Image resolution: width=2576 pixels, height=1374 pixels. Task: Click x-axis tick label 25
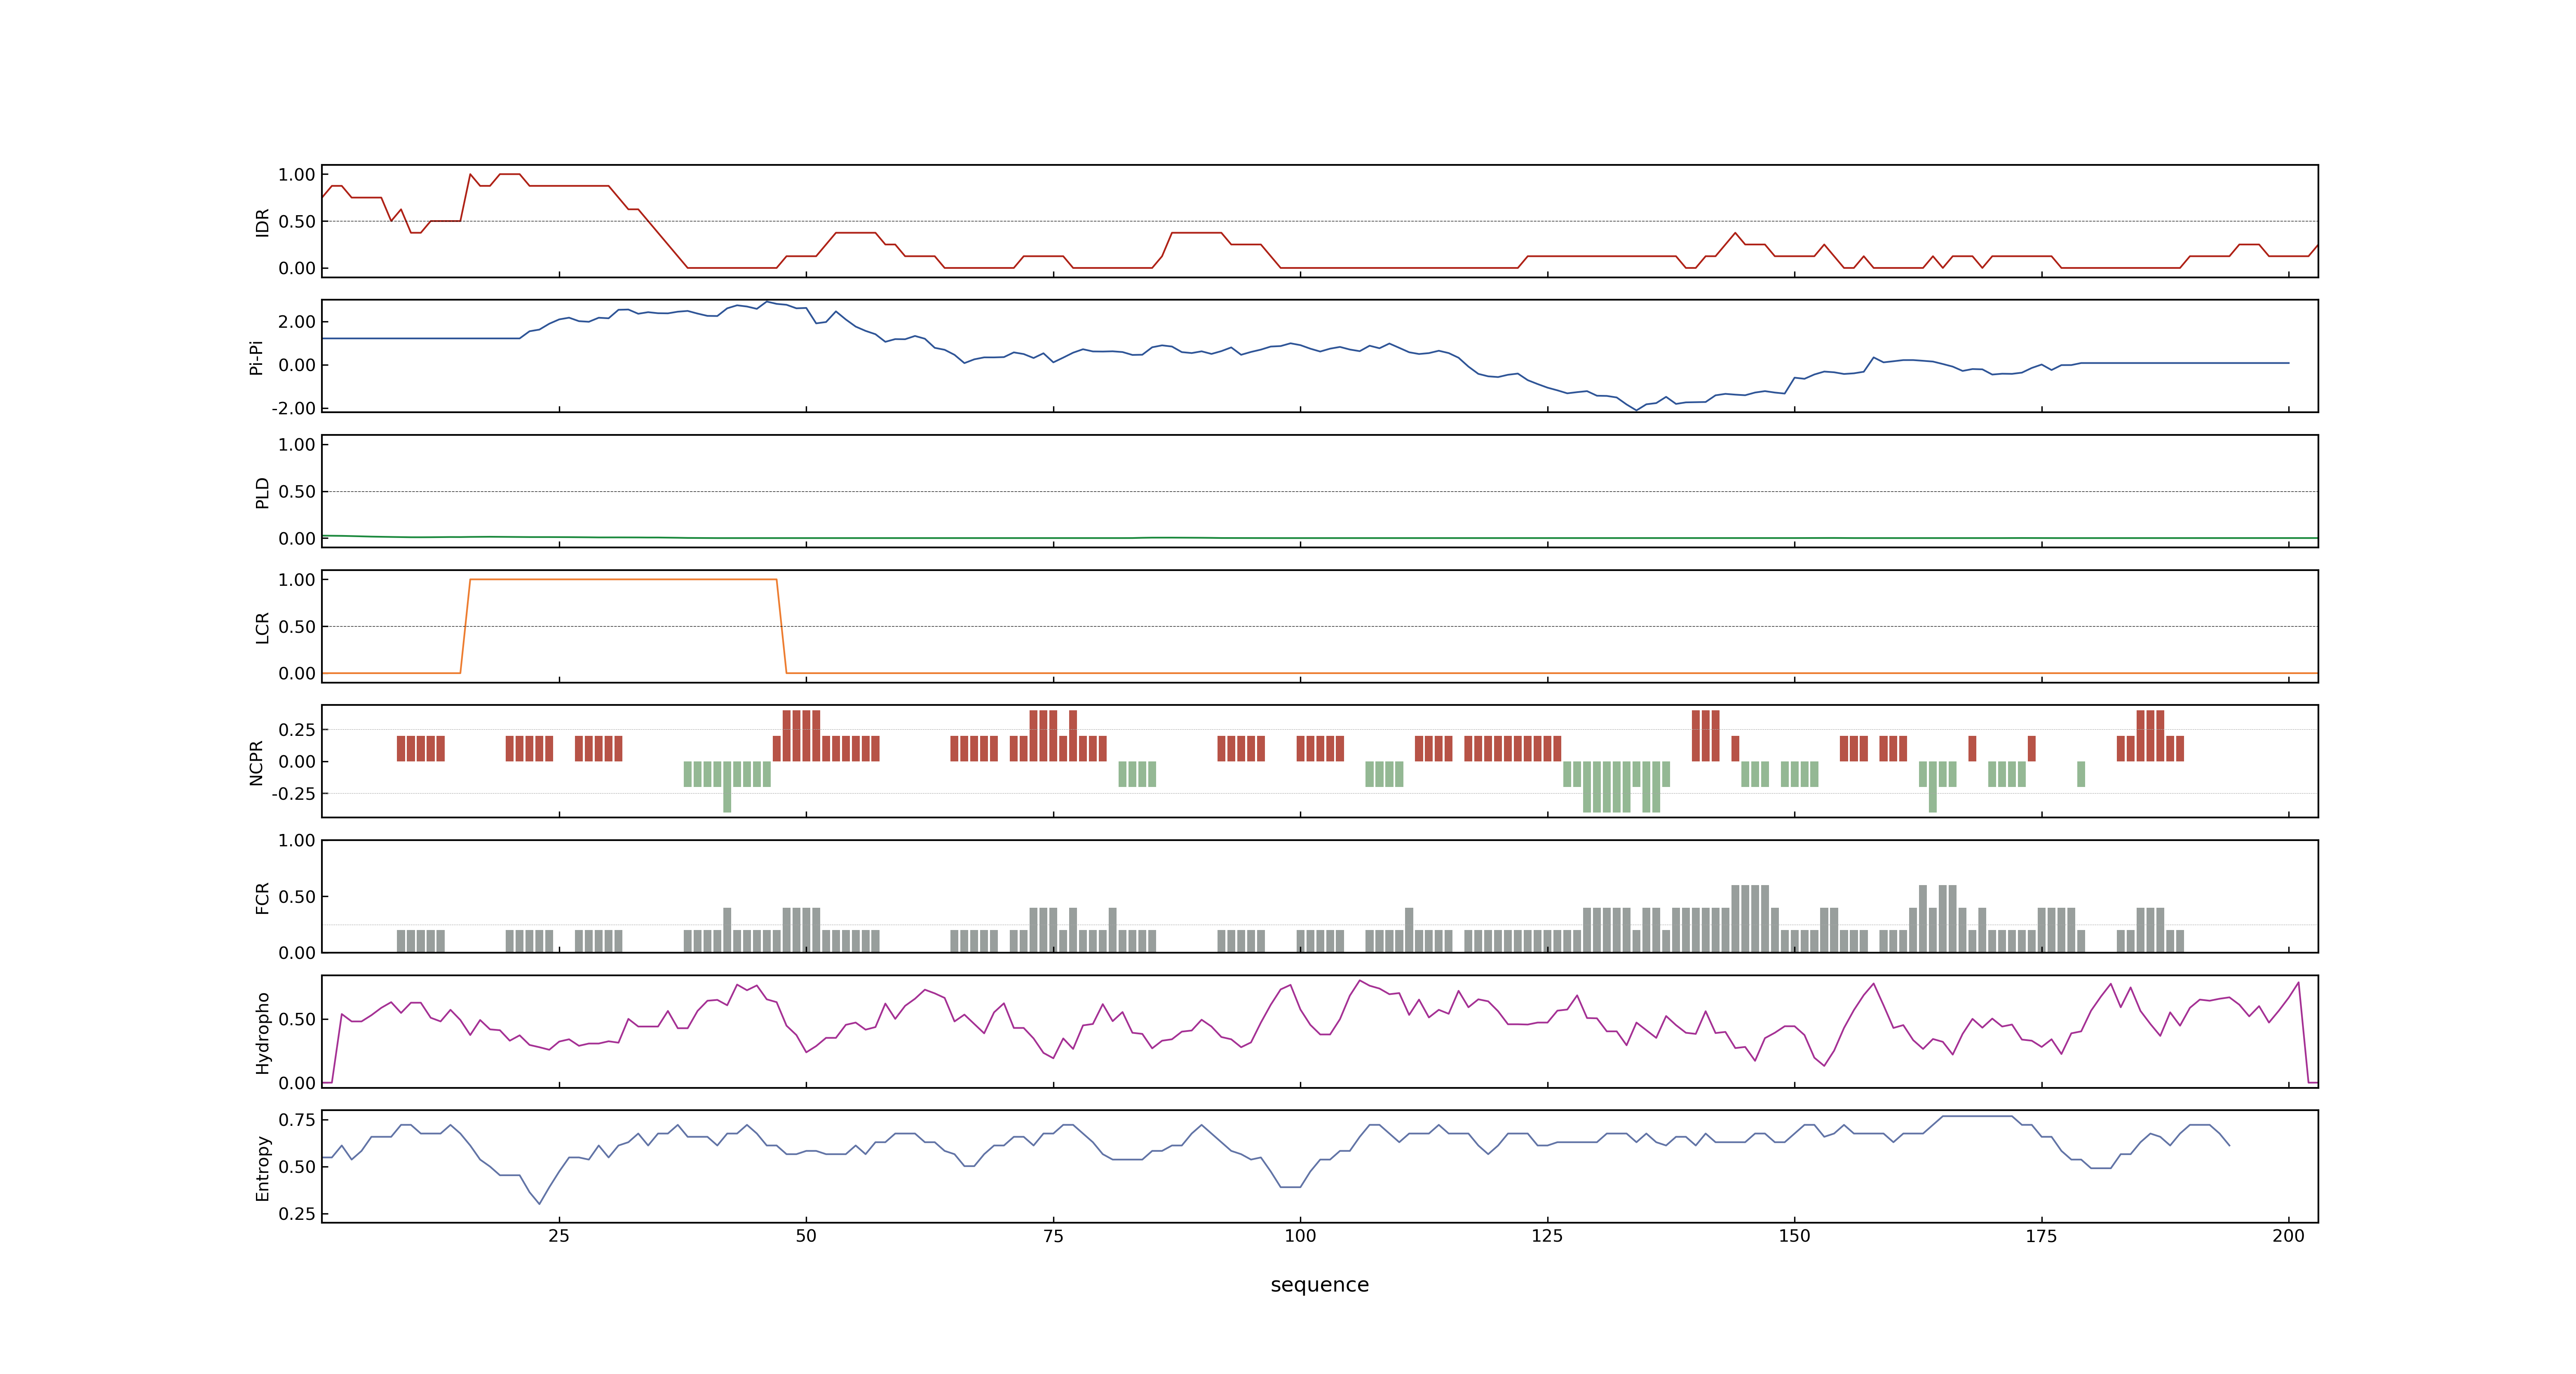pos(559,1236)
